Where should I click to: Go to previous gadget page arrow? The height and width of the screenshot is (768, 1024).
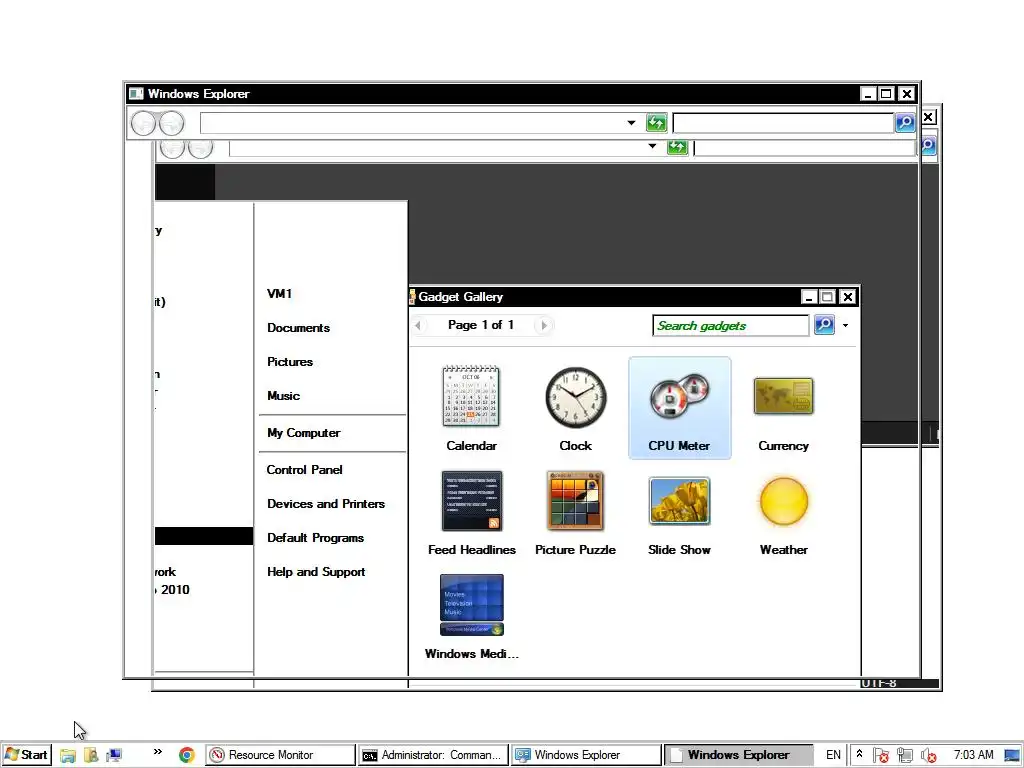(418, 325)
